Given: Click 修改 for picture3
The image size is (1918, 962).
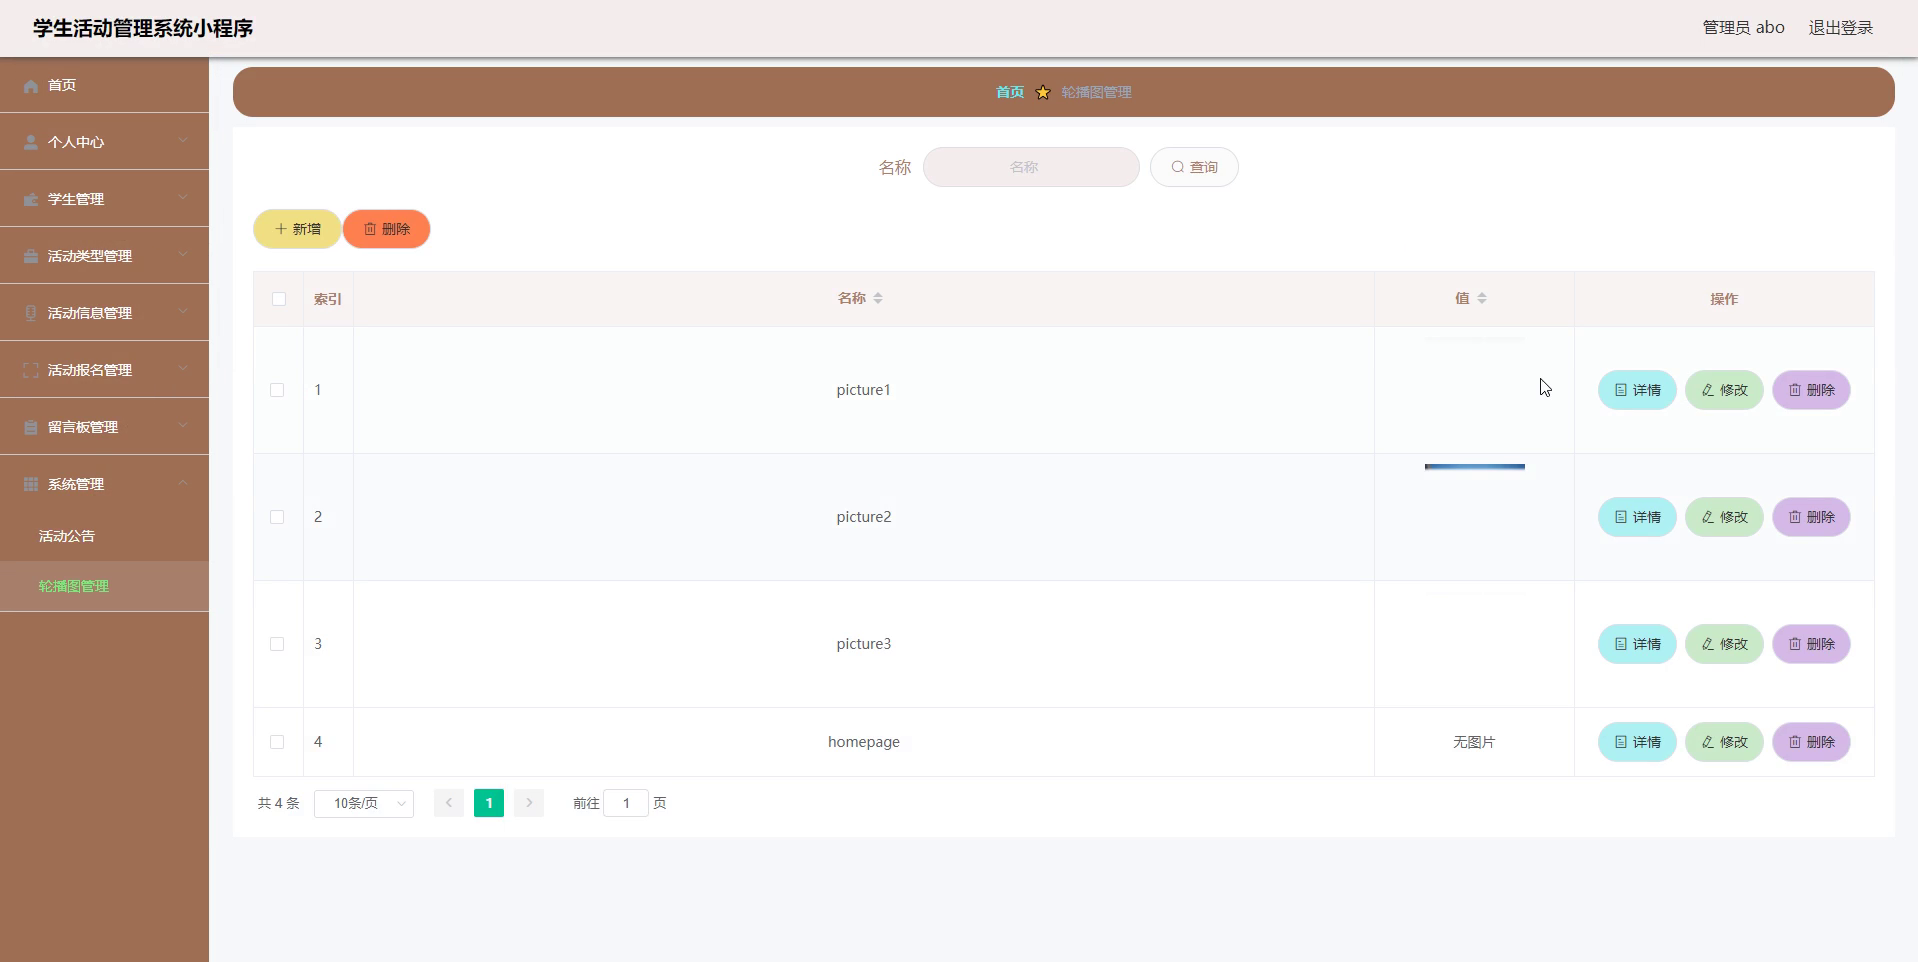Looking at the screenshot, I should (x=1724, y=644).
